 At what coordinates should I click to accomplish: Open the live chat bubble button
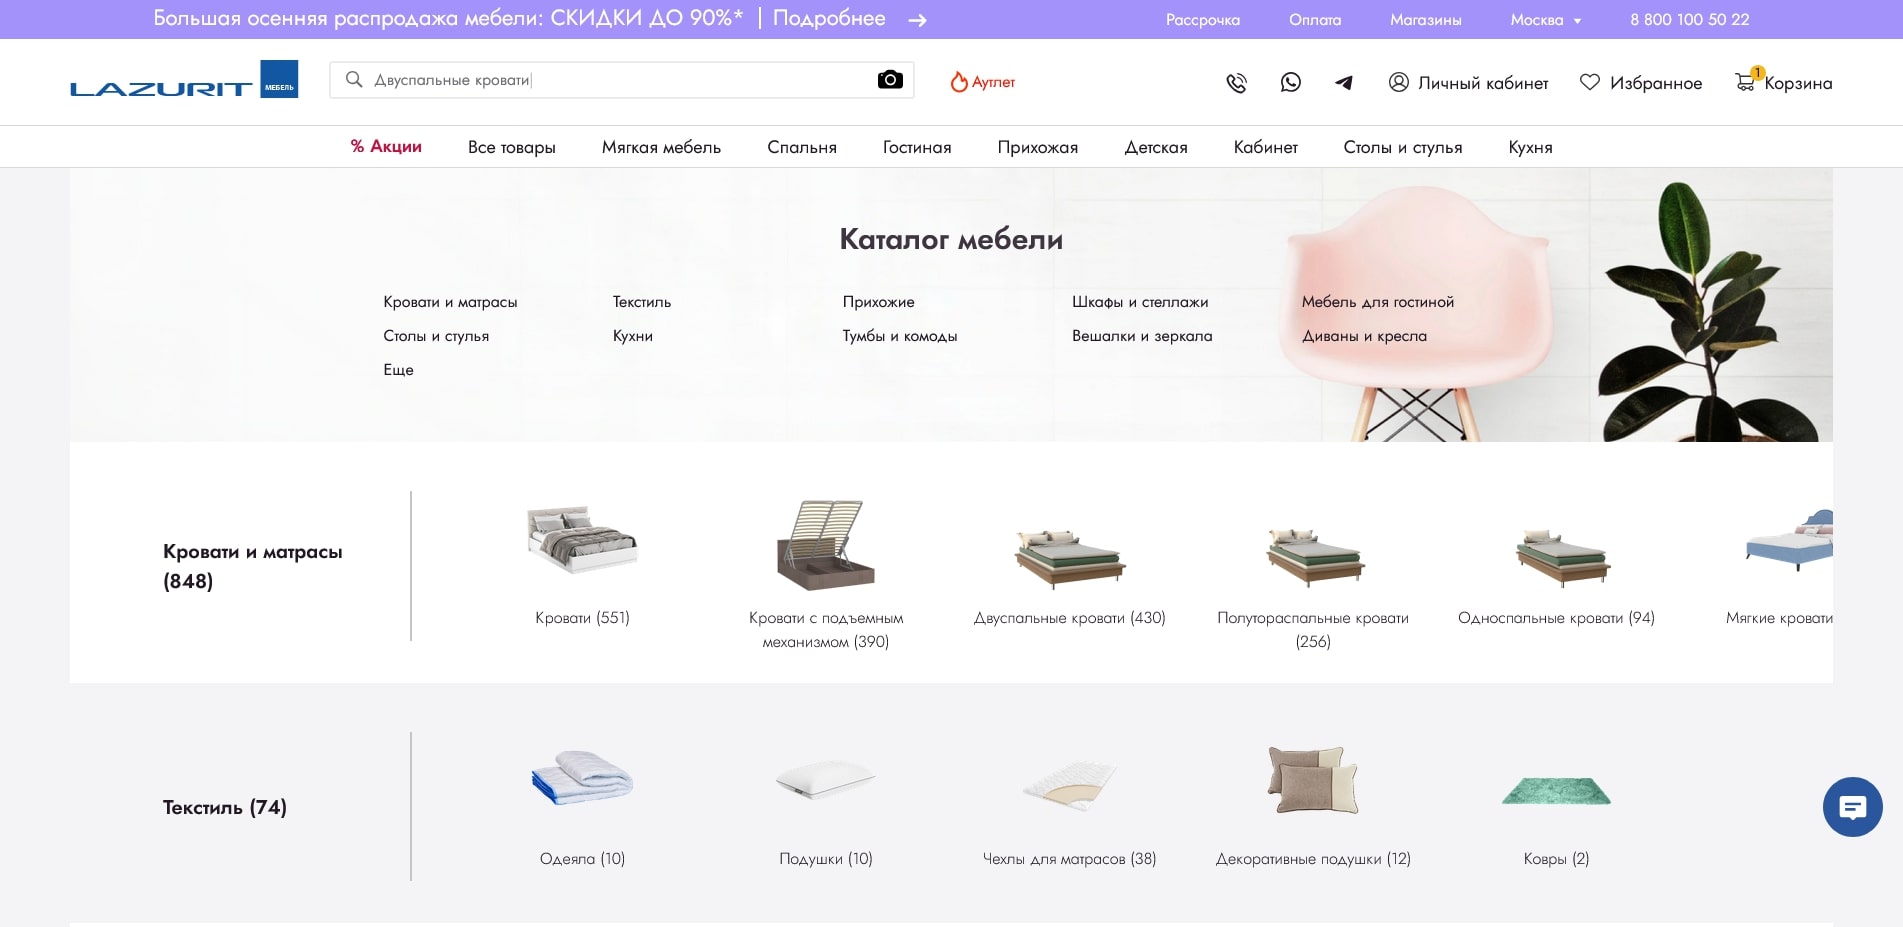coord(1852,807)
